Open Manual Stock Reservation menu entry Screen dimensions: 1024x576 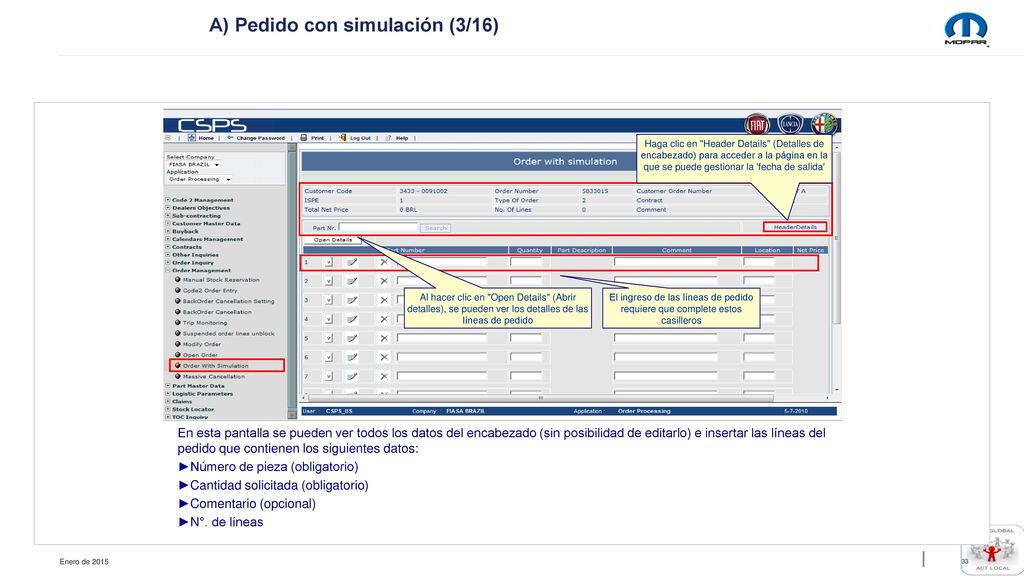click(221, 280)
